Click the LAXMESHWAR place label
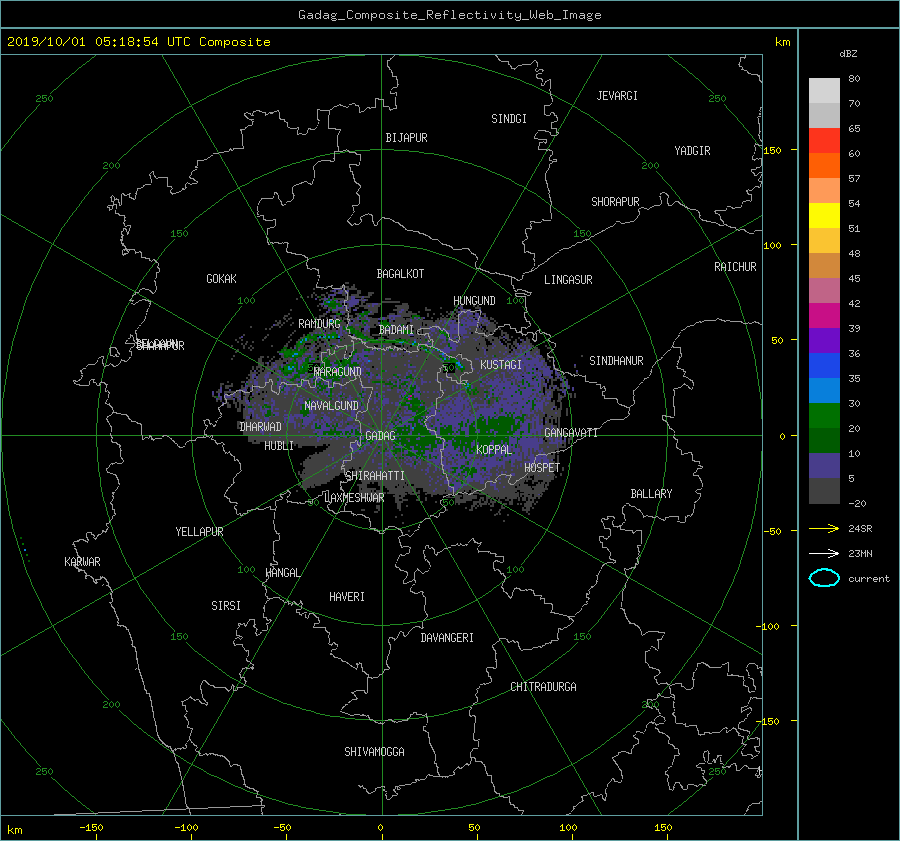 point(354,498)
